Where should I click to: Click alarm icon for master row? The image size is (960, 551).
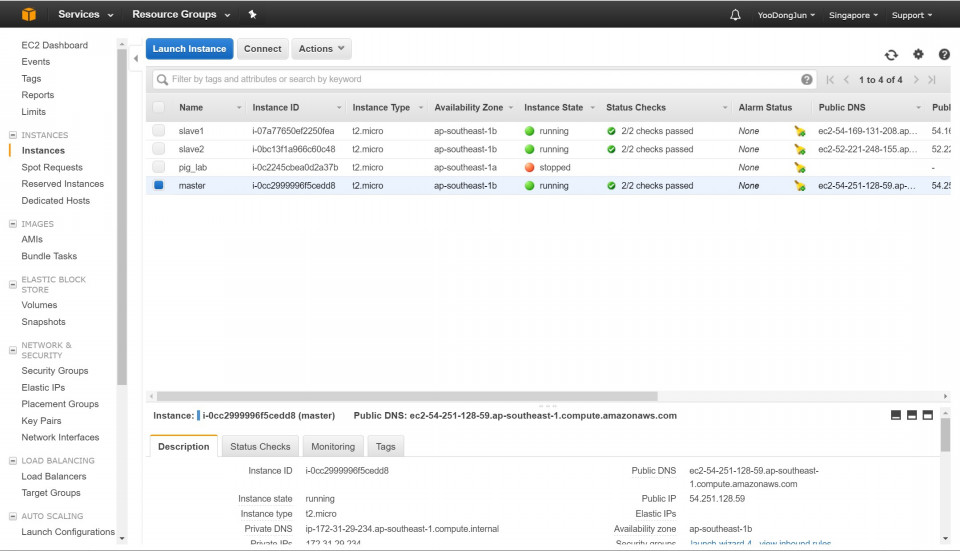point(800,186)
